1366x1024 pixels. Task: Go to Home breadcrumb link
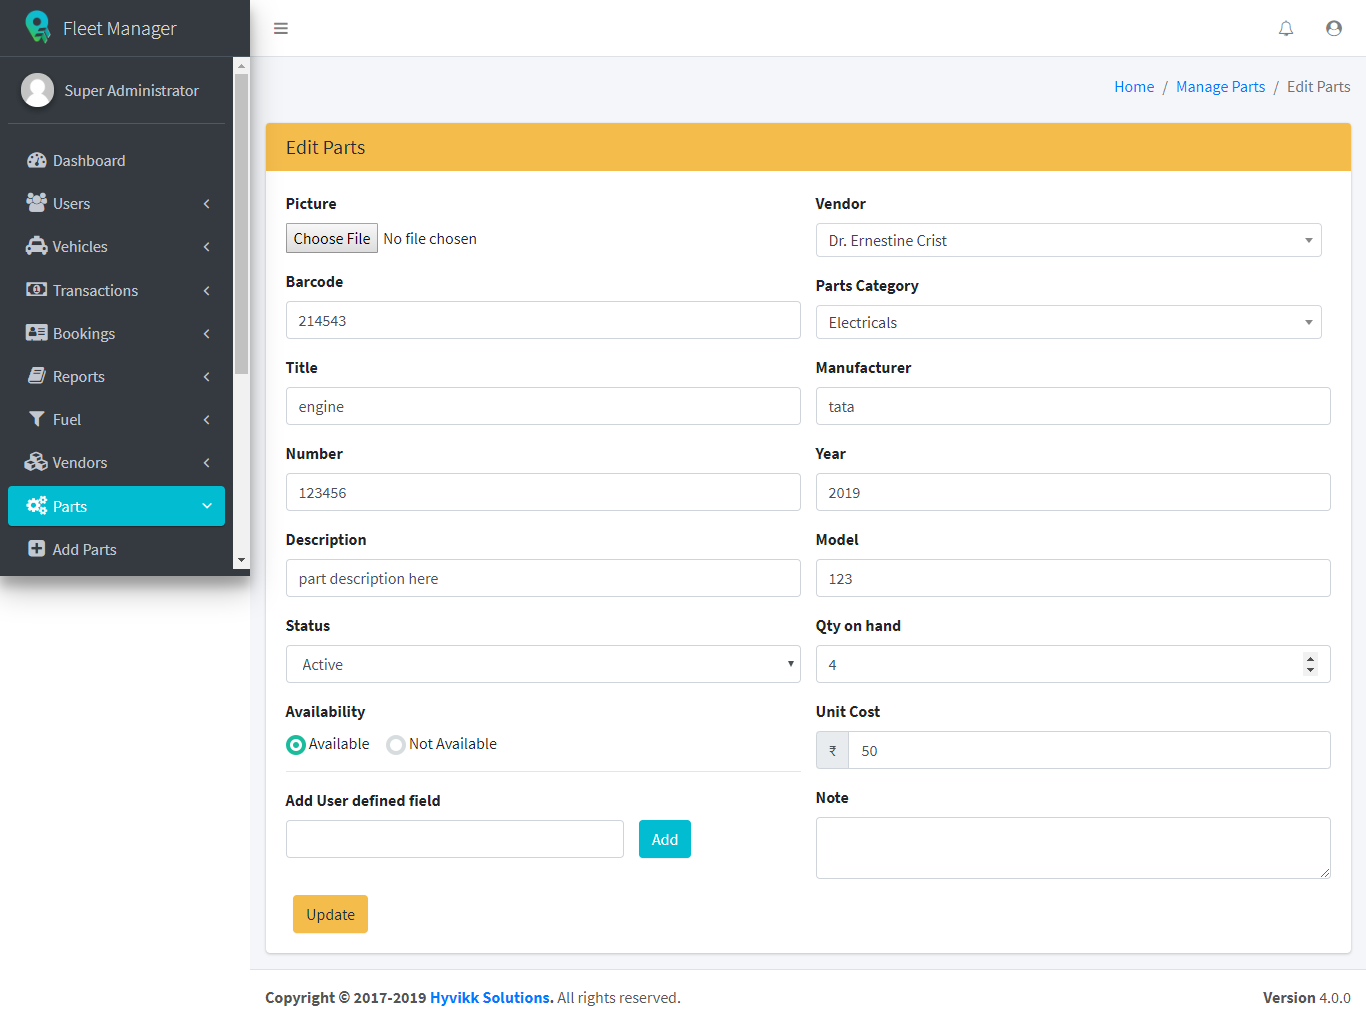(x=1134, y=87)
